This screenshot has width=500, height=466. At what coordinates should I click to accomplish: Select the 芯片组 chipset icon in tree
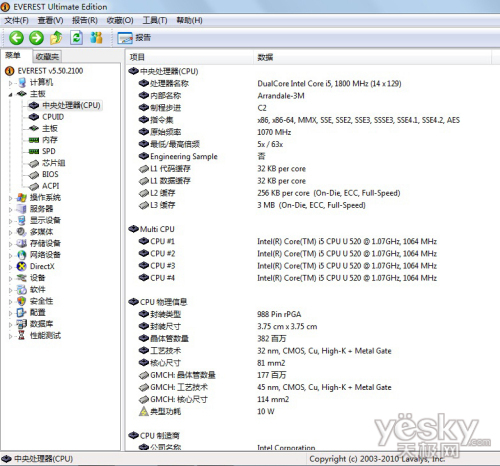[34, 163]
